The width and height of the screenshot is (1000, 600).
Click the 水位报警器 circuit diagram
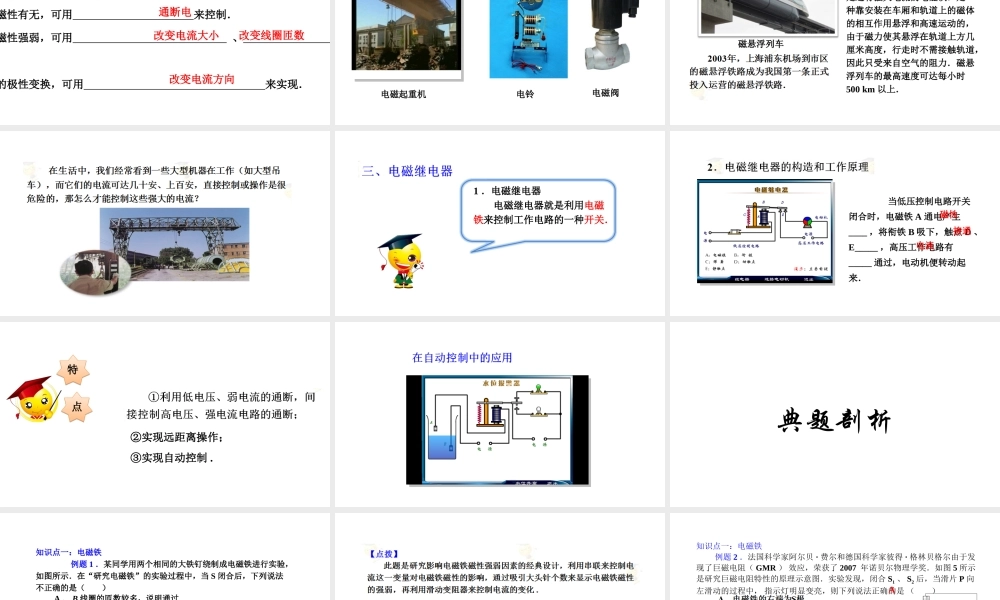pyautogui.click(x=497, y=430)
